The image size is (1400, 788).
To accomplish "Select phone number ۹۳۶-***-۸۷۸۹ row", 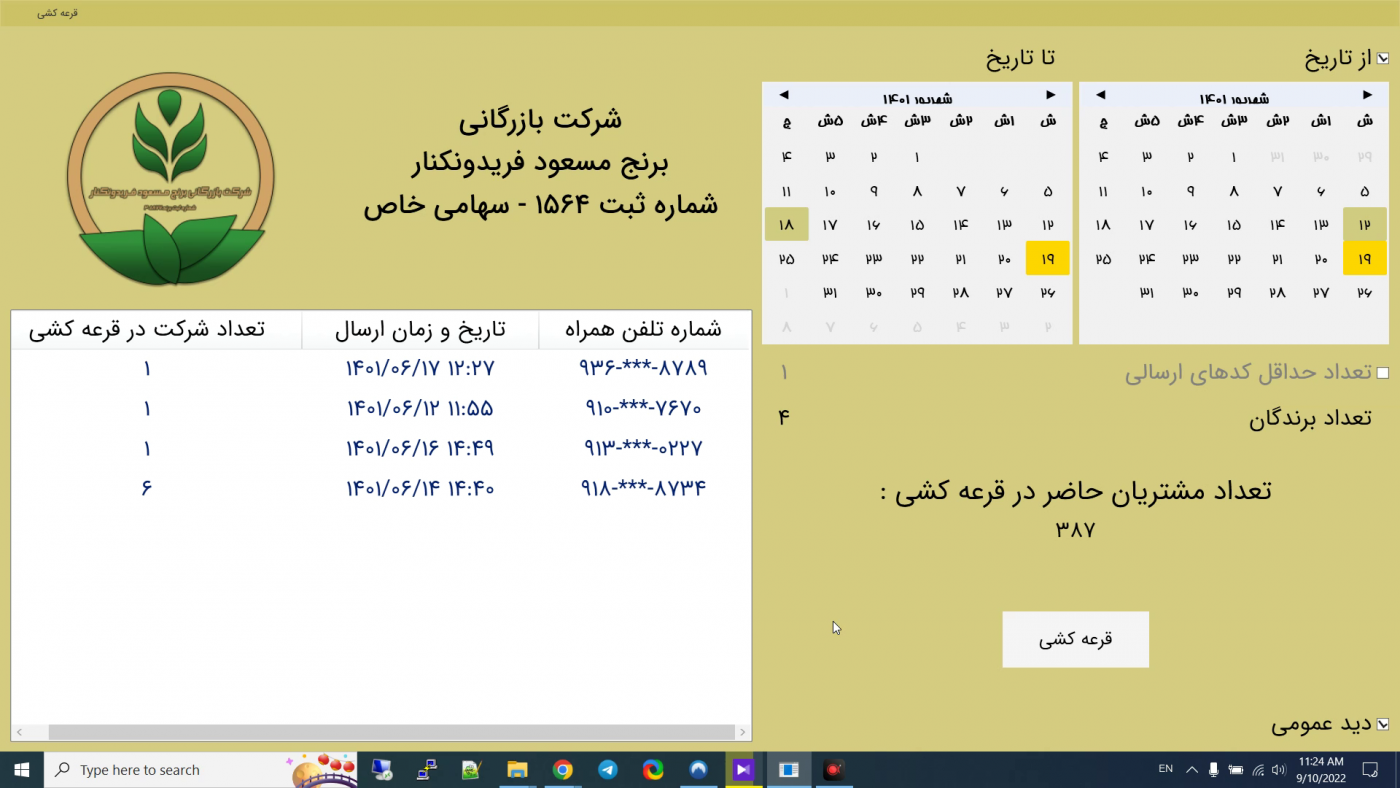I will click(643, 368).
